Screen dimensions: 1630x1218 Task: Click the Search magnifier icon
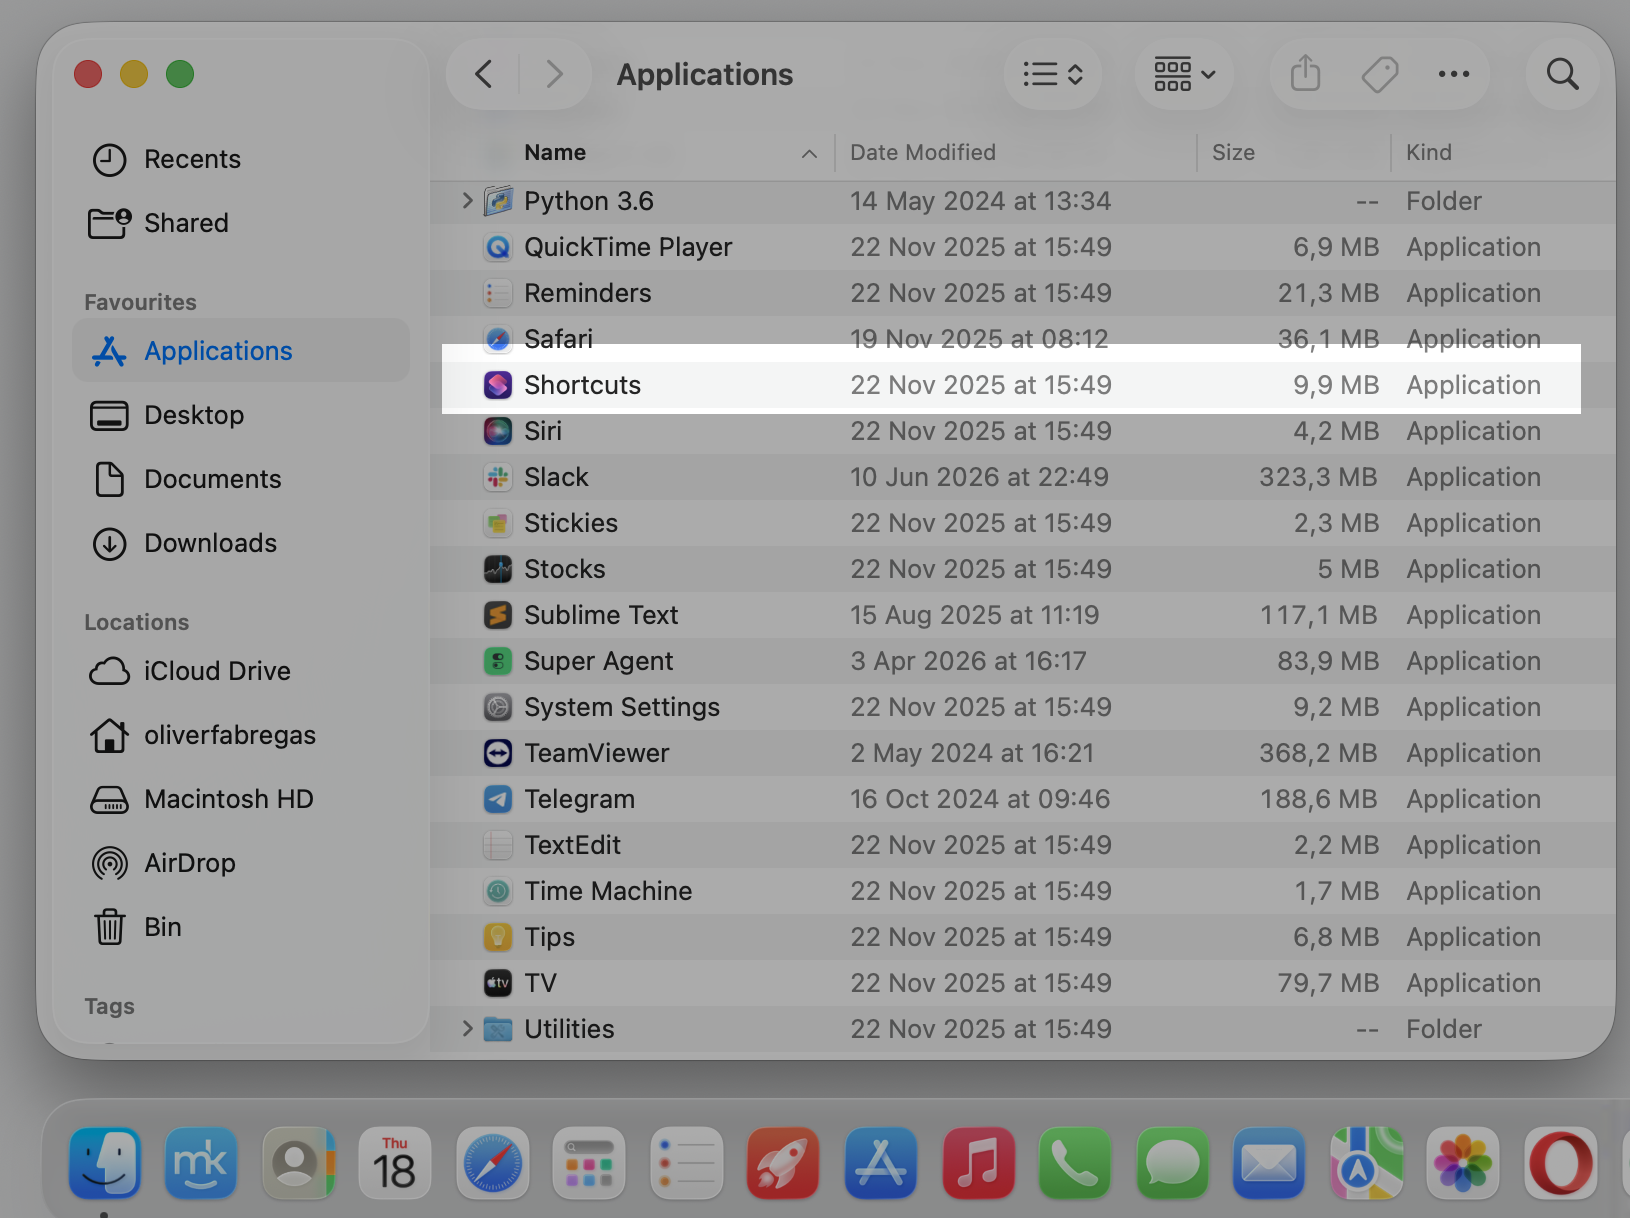(x=1562, y=74)
